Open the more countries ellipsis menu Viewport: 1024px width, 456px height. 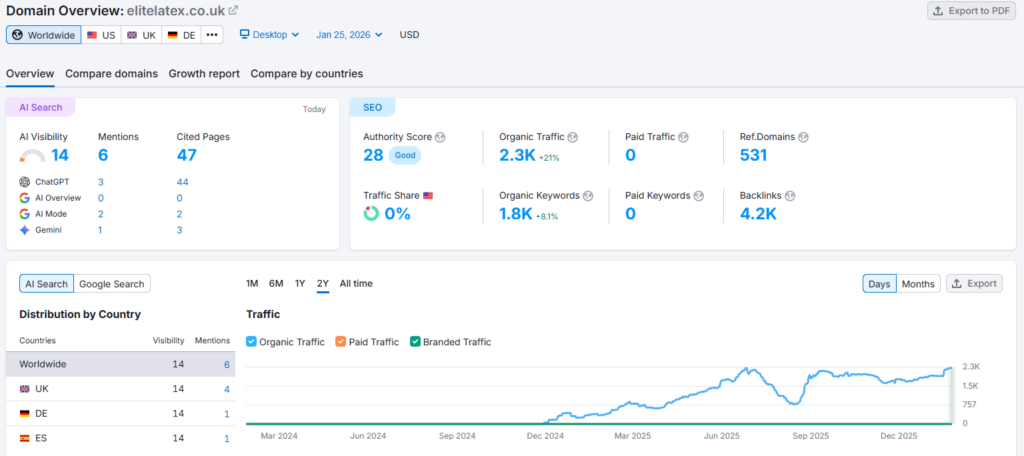211,34
